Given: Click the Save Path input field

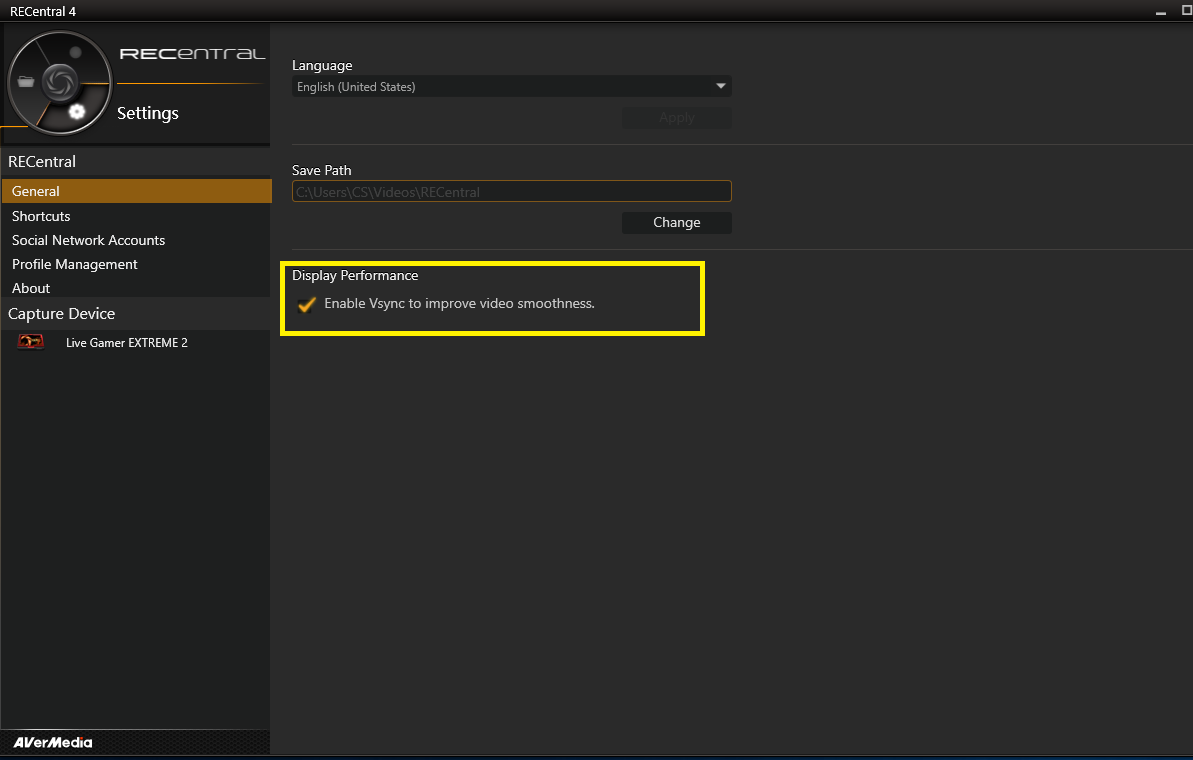Looking at the screenshot, I should 511,191.
